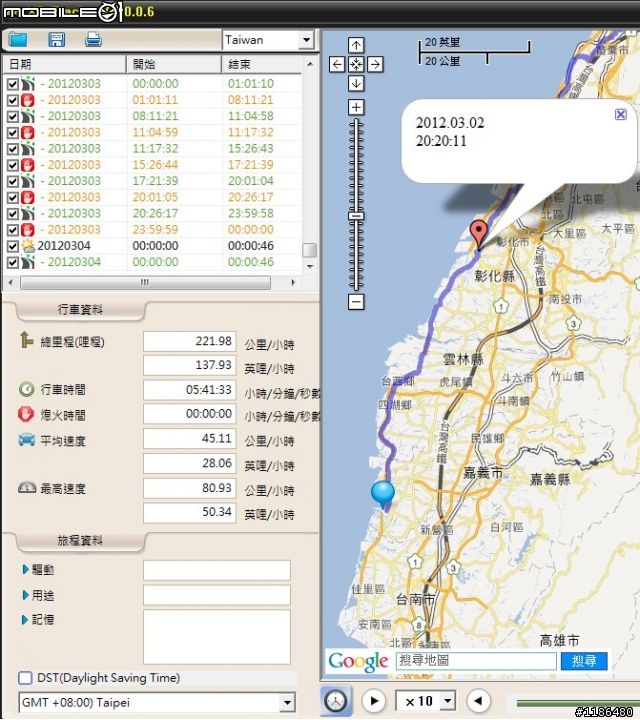
Task: Open the x10 playback speed dropdown
Action: [448, 701]
